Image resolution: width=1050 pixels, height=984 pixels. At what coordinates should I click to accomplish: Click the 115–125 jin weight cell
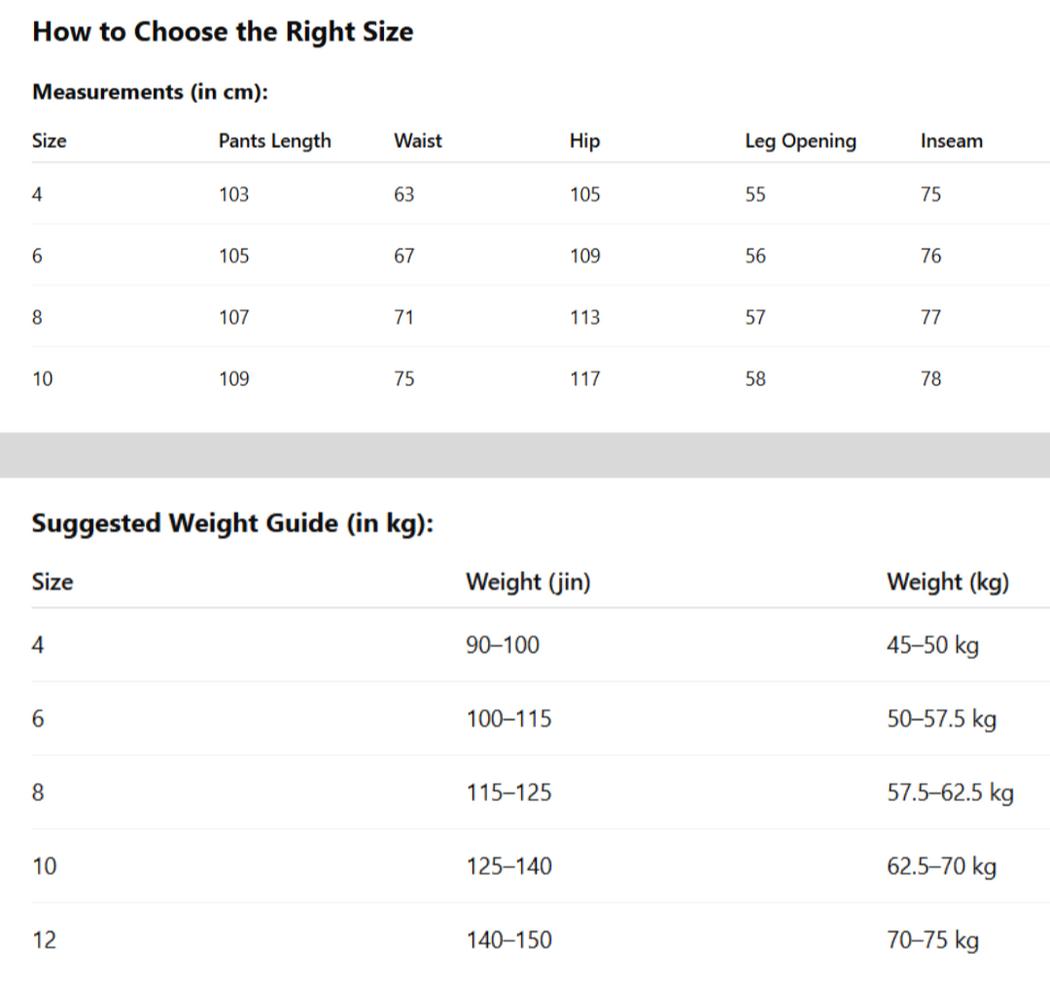click(508, 793)
